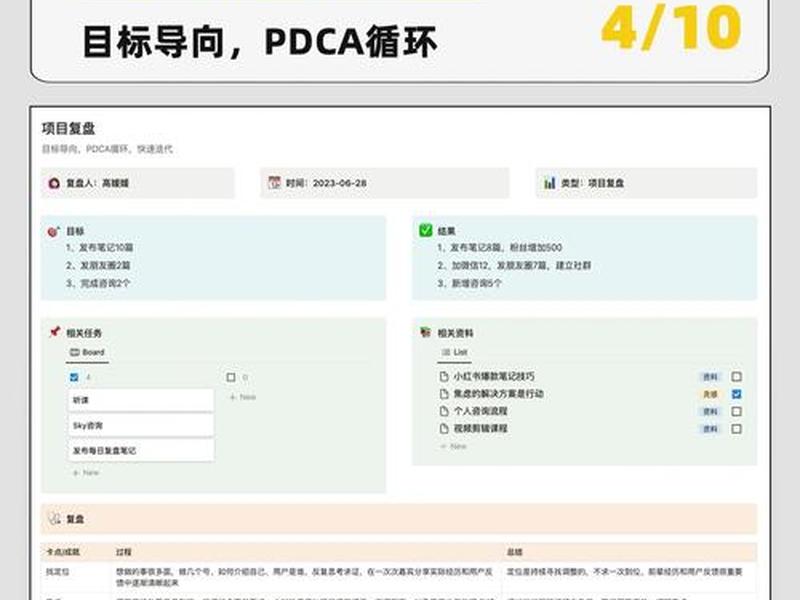The image size is (800, 600).
Task: Click the subtitle under the 项目复盘 title
Action: tap(107, 149)
